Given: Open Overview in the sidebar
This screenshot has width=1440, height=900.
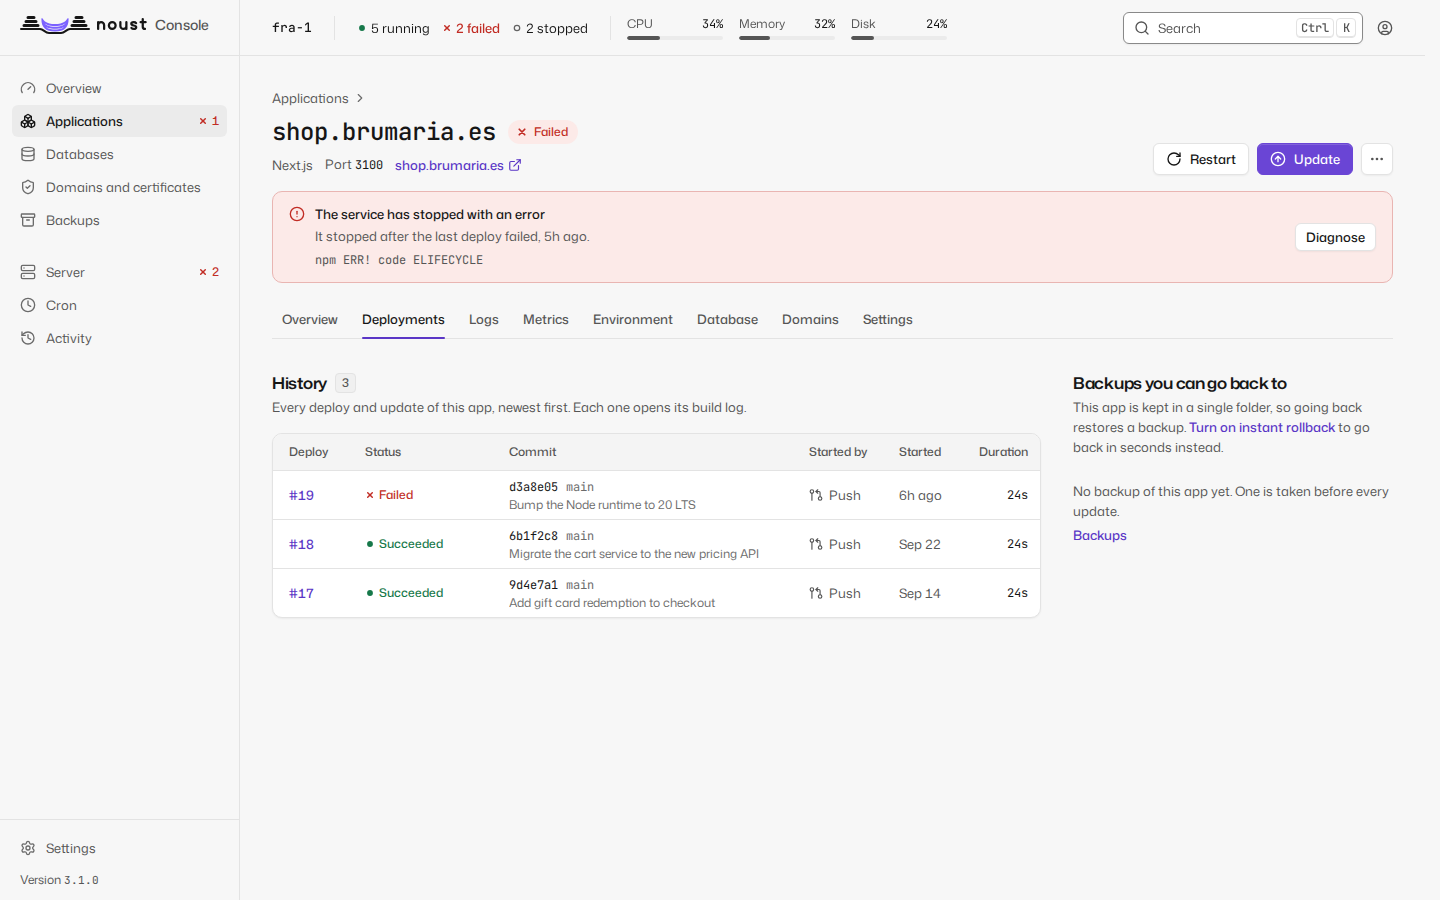Looking at the screenshot, I should (x=119, y=88).
